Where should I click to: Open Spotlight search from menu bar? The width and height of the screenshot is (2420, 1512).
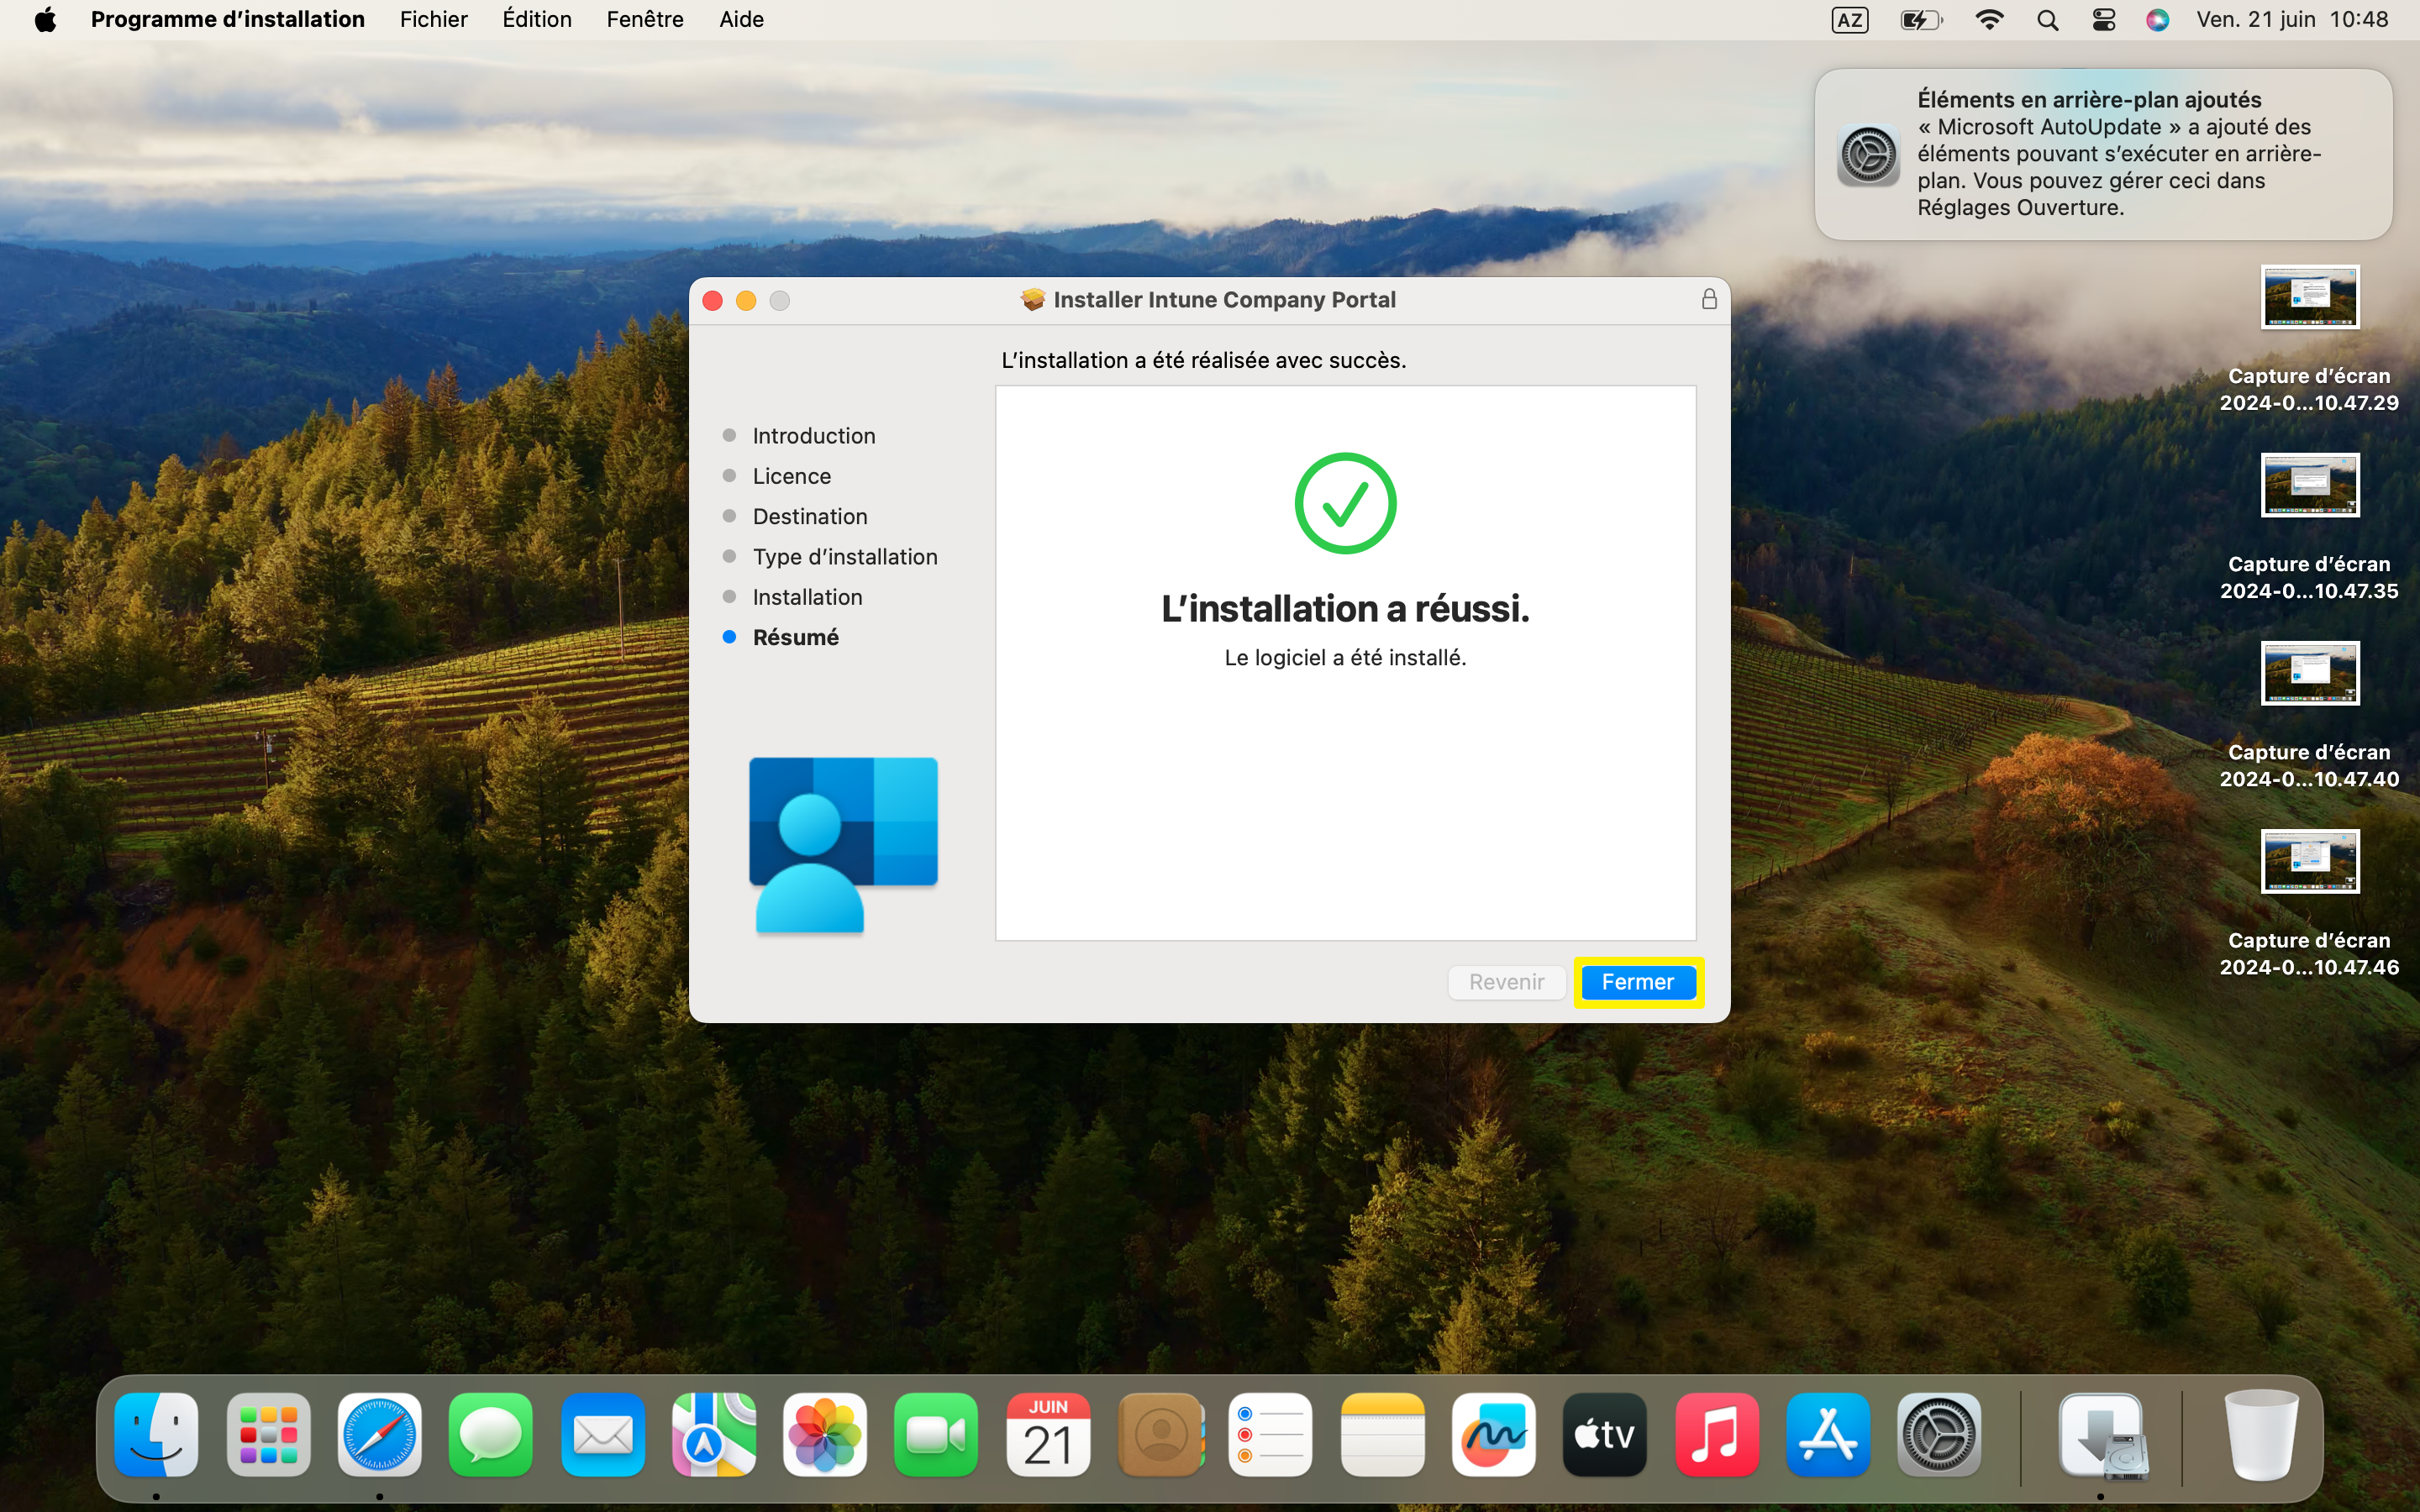tap(2047, 20)
